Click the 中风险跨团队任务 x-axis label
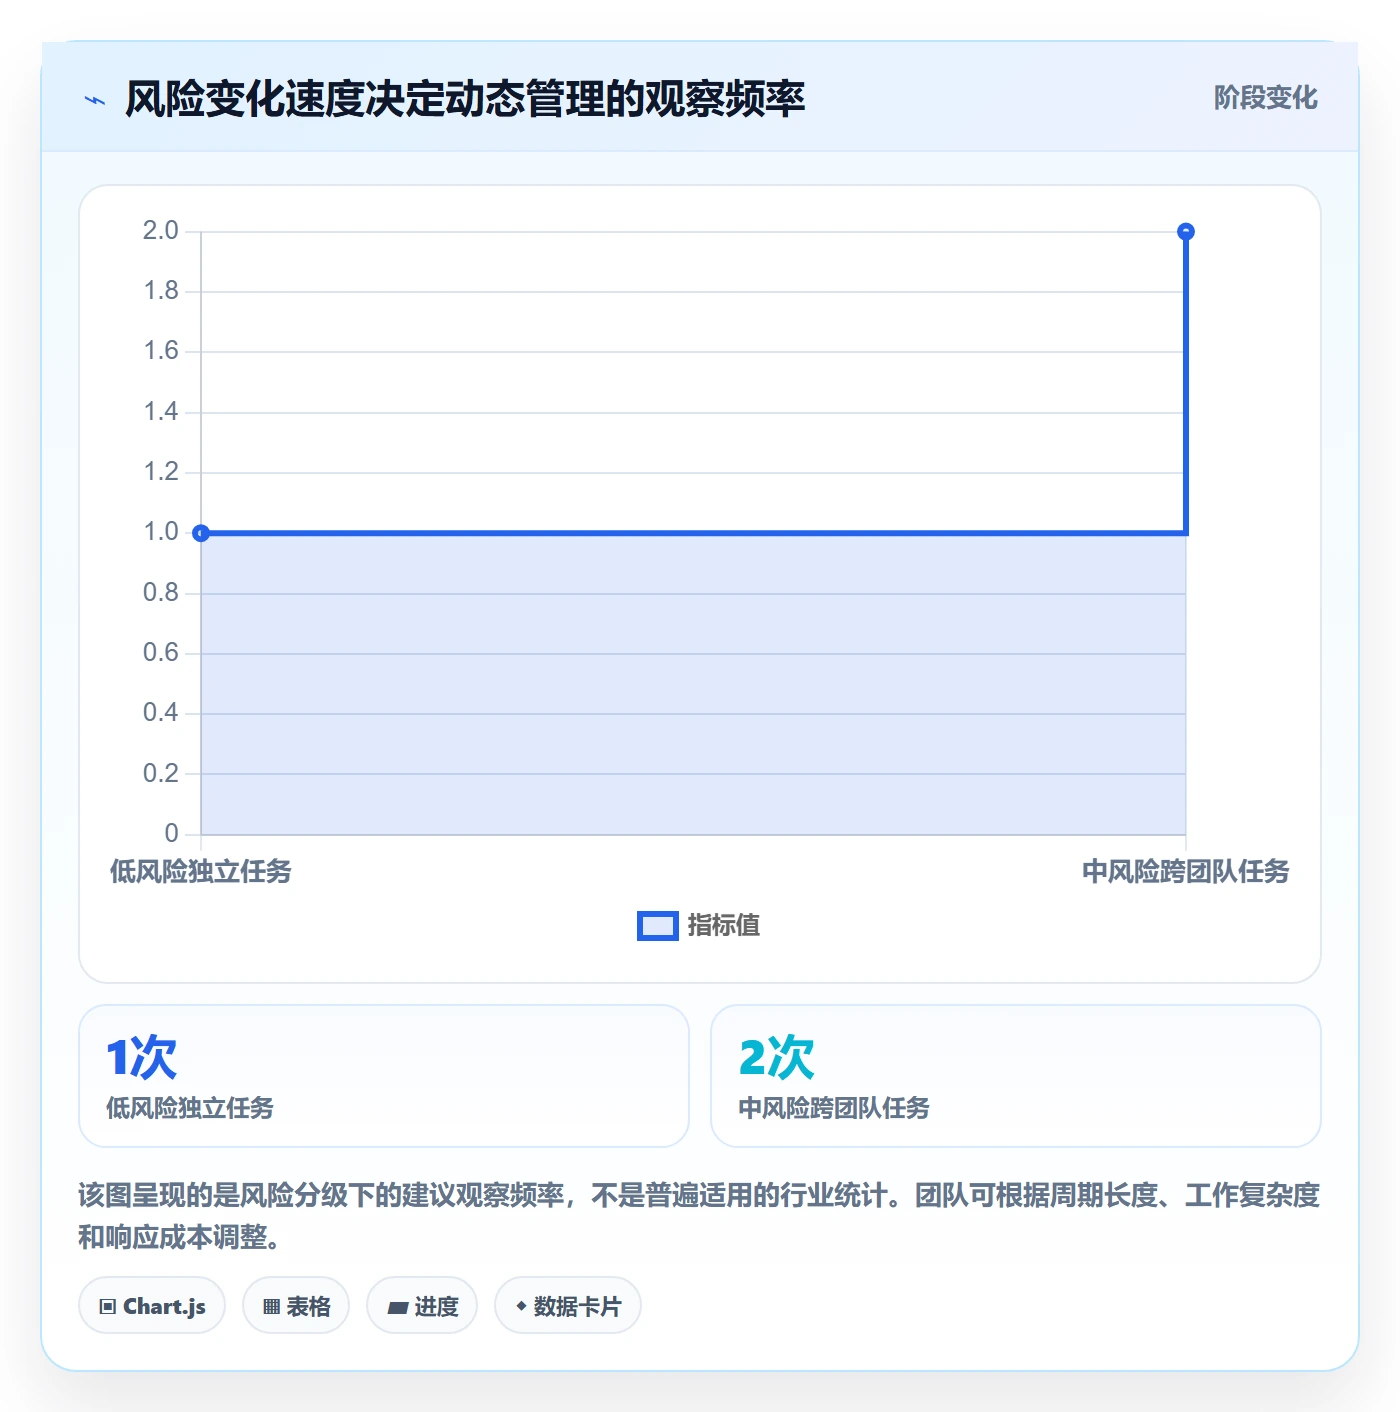This screenshot has height=1412, width=1400. [1186, 872]
